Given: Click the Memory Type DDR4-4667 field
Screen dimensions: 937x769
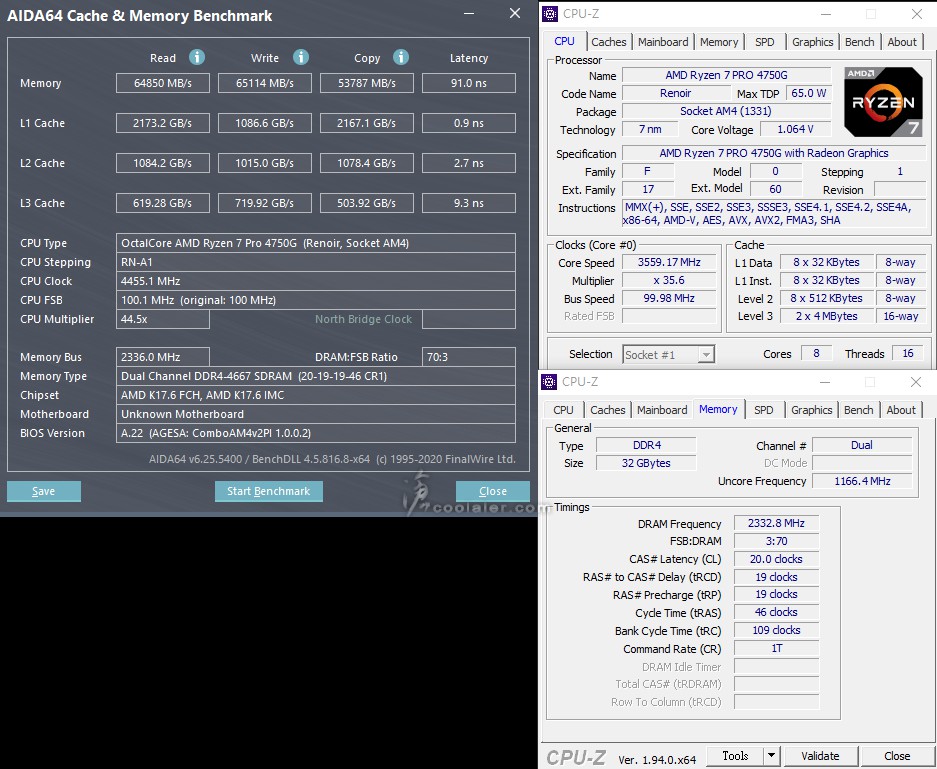Looking at the screenshot, I should [x=316, y=376].
